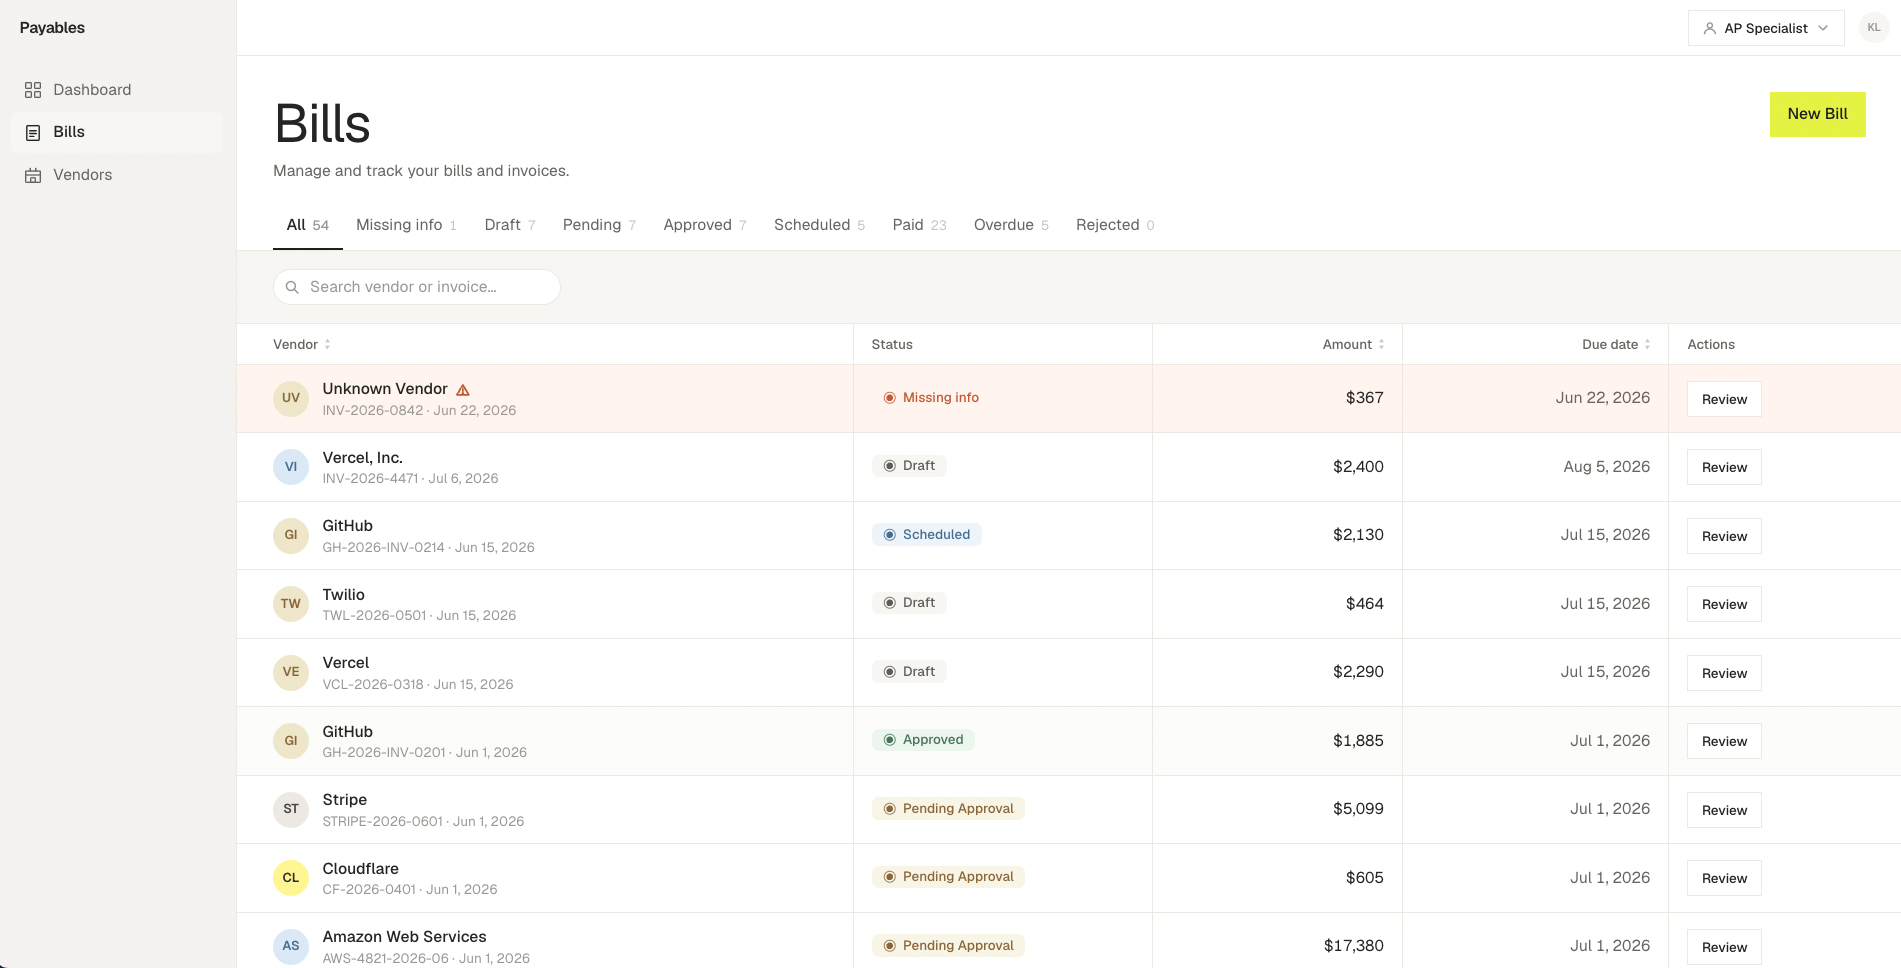Click the Draft status badge for Vercel VCL-2026-0318
This screenshot has height=968, width=1901.
point(909,672)
